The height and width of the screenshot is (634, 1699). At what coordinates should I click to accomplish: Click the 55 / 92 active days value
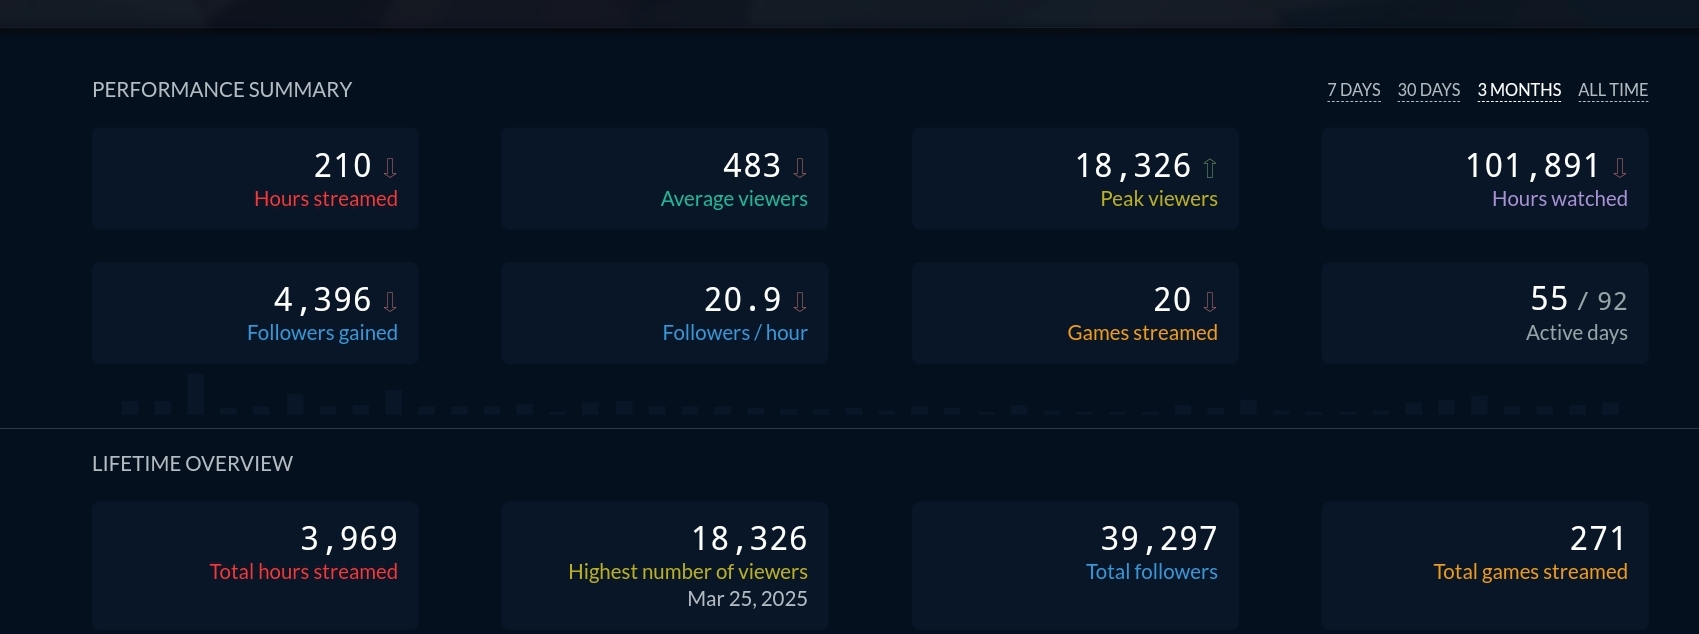pos(1579,299)
